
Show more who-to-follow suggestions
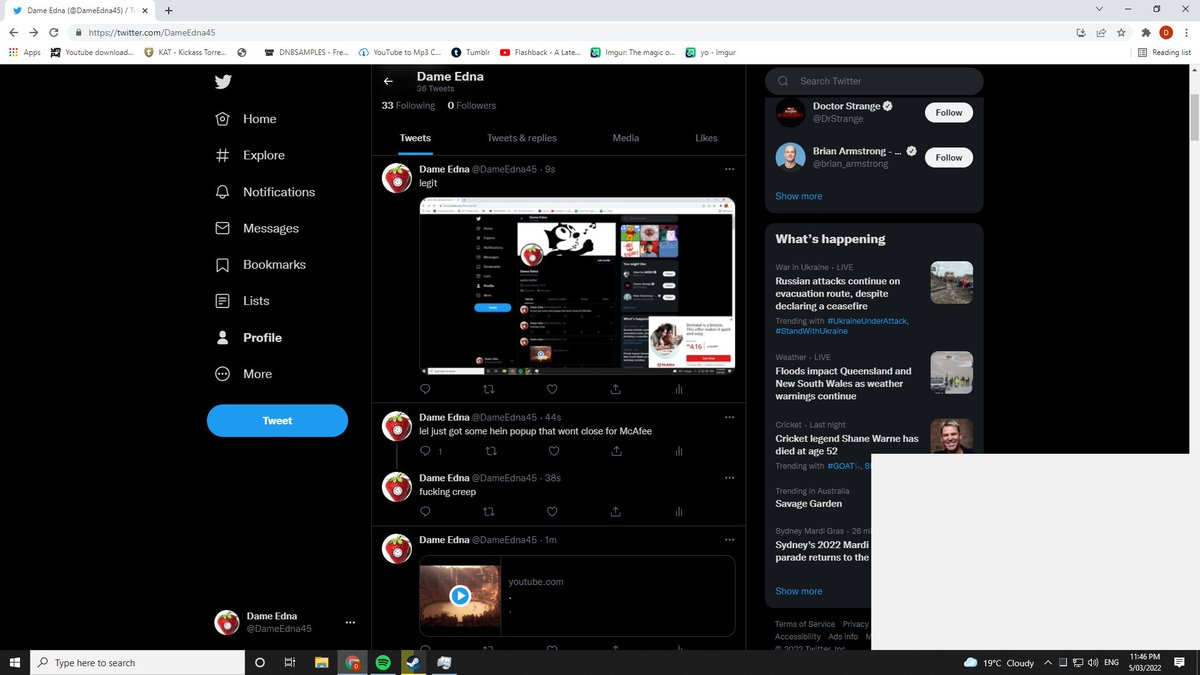pyautogui.click(x=799, y=196)
